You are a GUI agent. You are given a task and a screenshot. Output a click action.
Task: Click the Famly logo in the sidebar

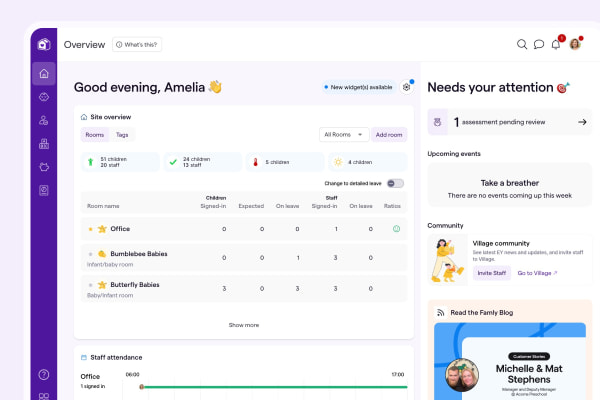[43, 44]
